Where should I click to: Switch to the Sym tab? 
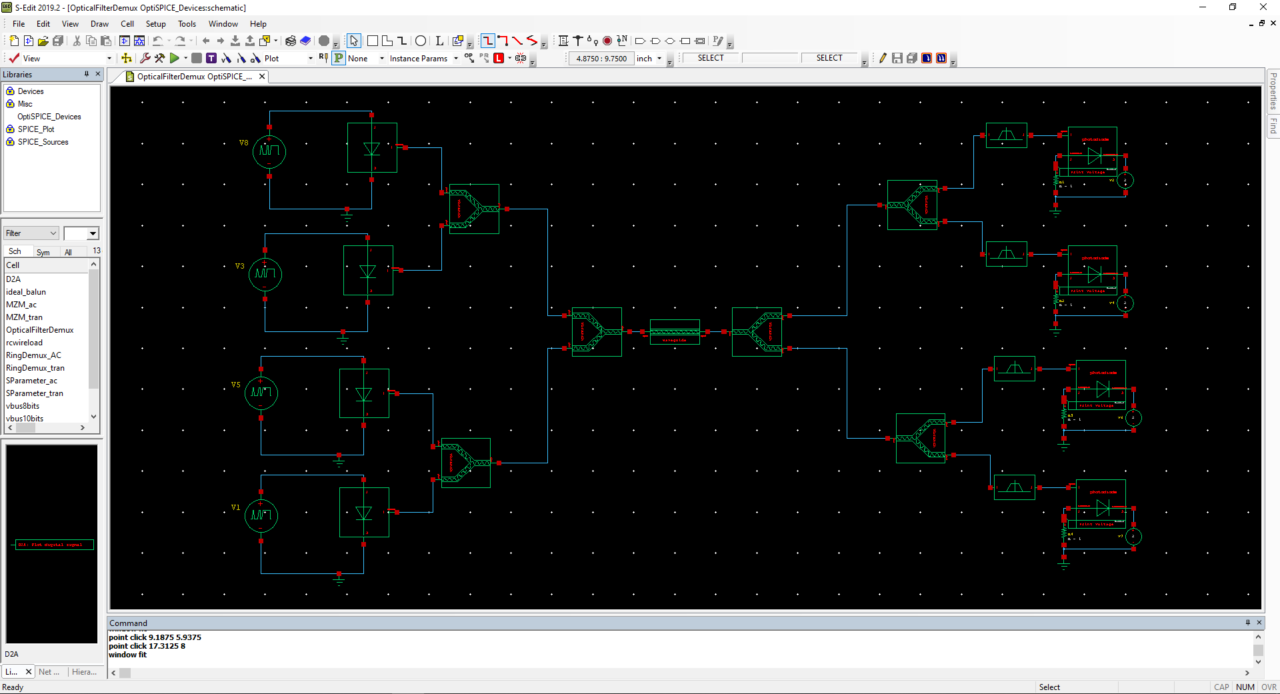click(x=43, y=252)
